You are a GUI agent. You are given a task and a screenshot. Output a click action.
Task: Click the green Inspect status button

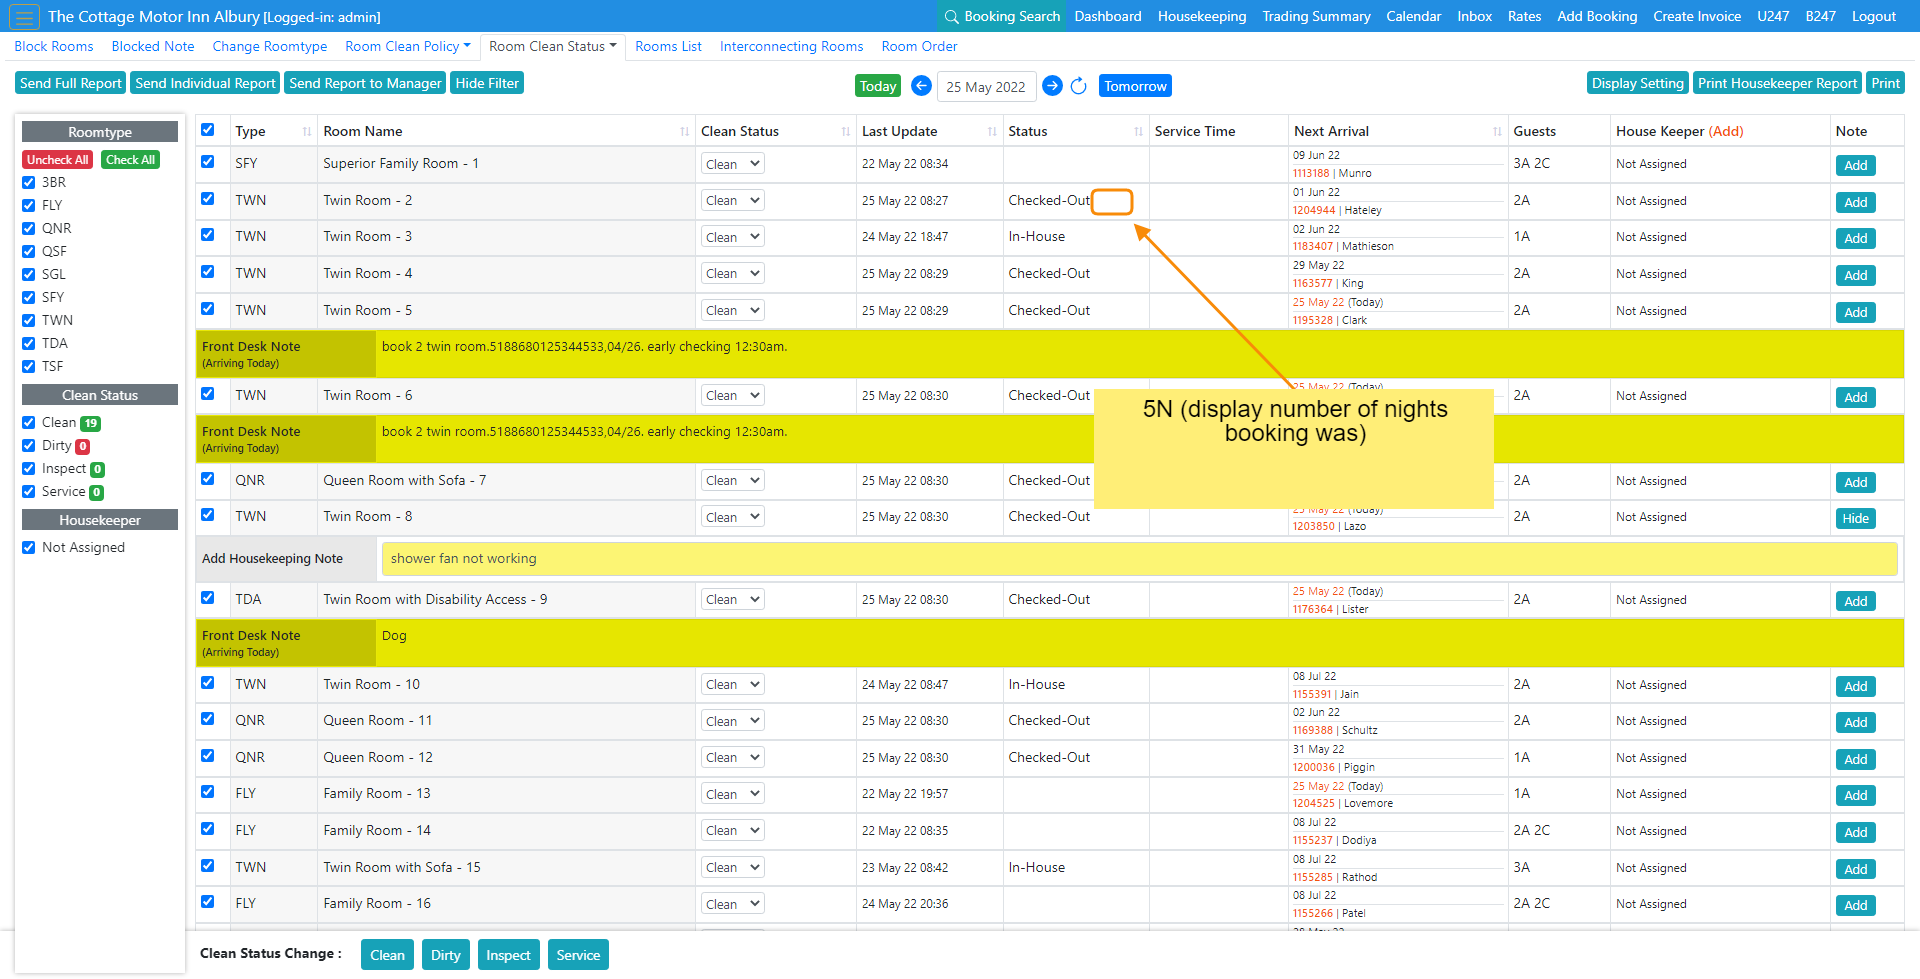[508, 955]
